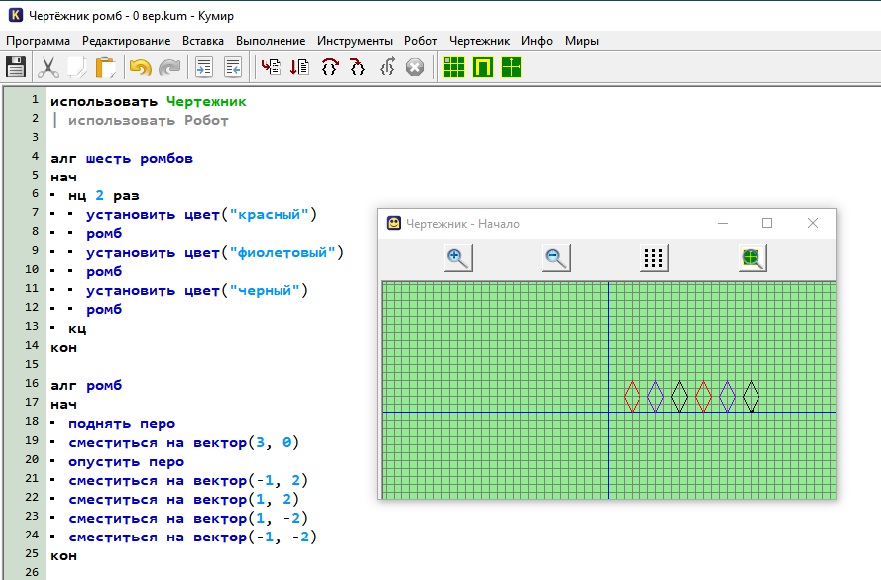This screenshot has width=881, height=580.
Task: Click the Paste clipboard icon
Action: (106, 67)
